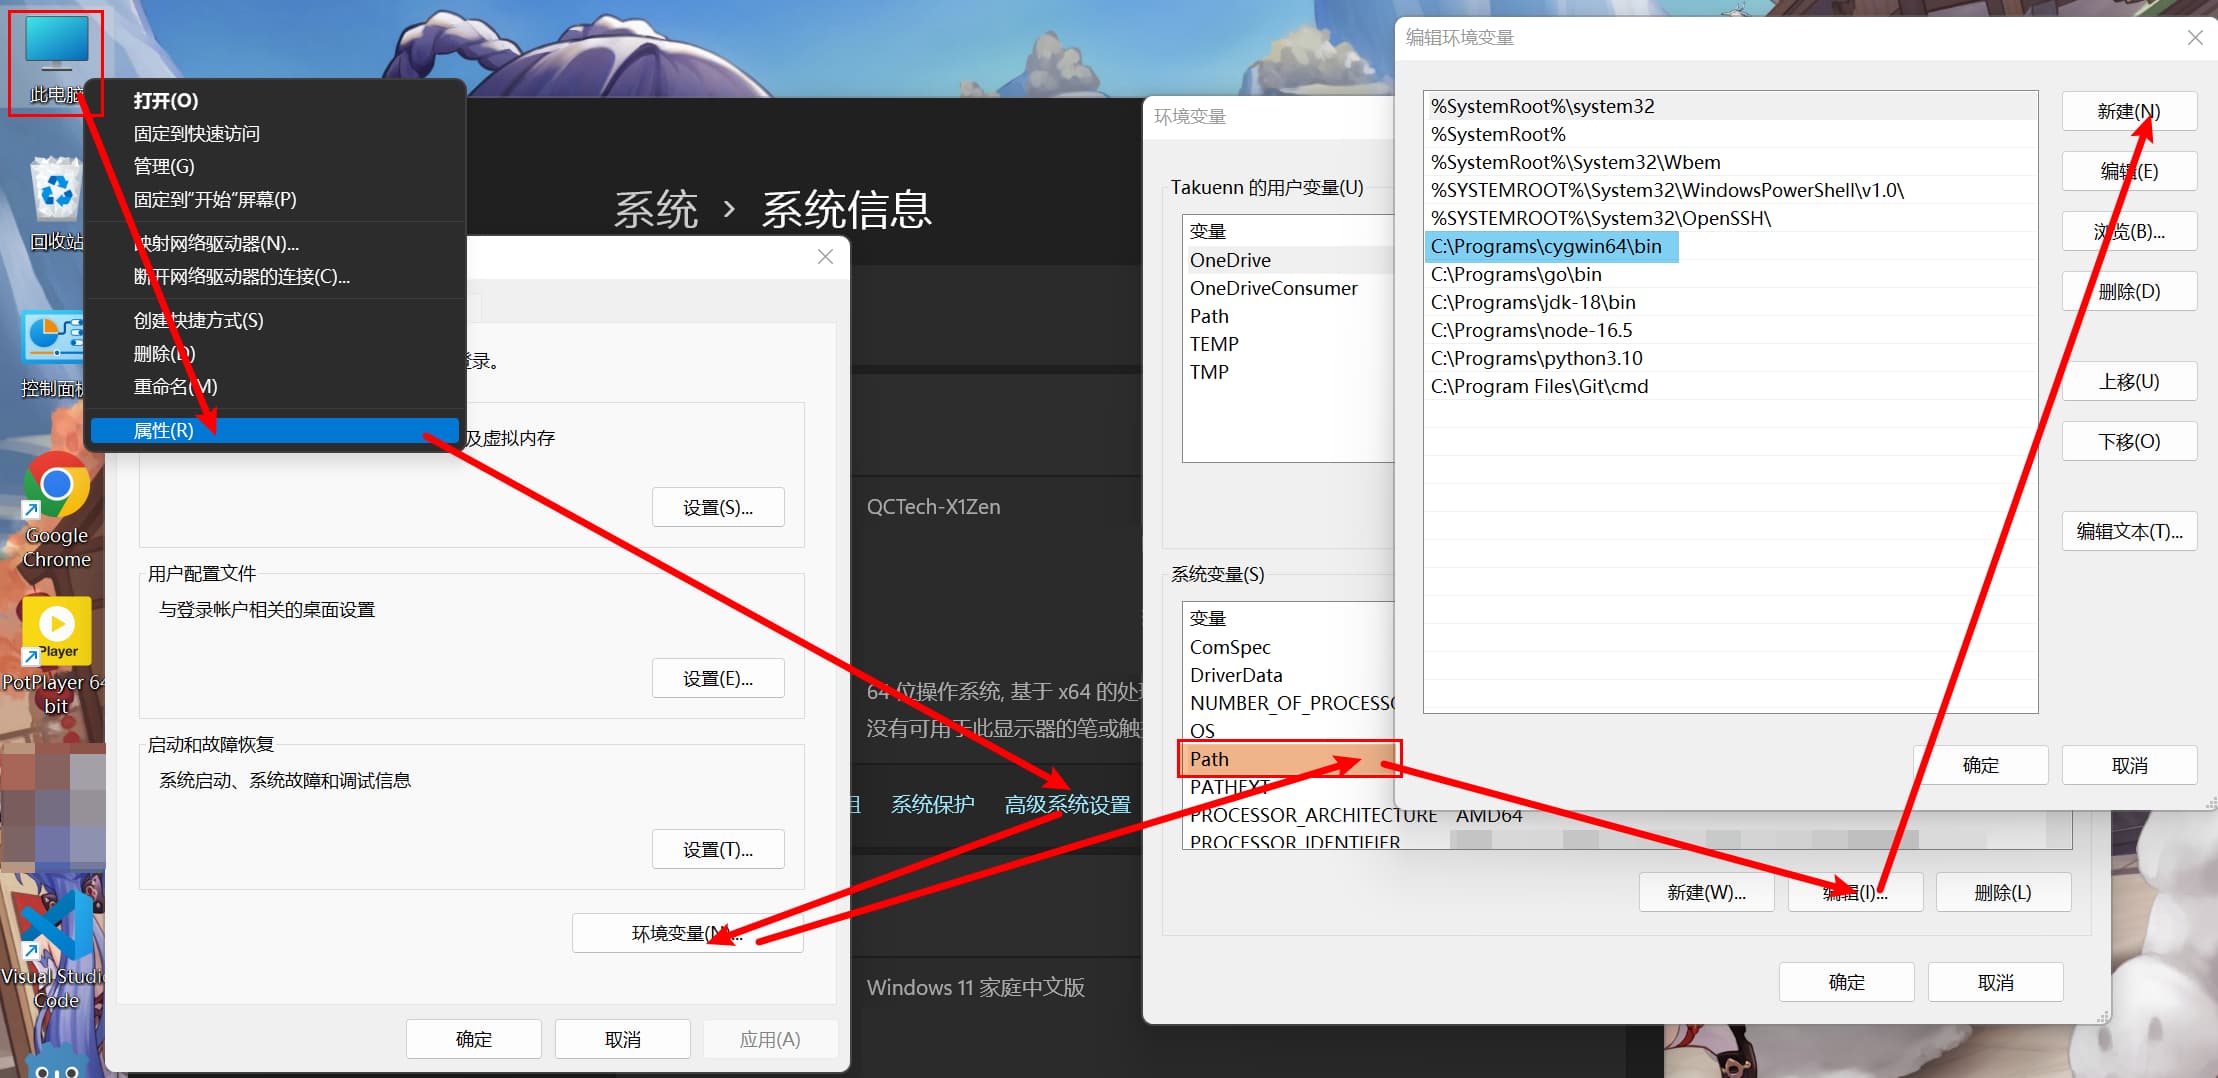
Task: Open the 系统保护 link
Action: (932, 805)
